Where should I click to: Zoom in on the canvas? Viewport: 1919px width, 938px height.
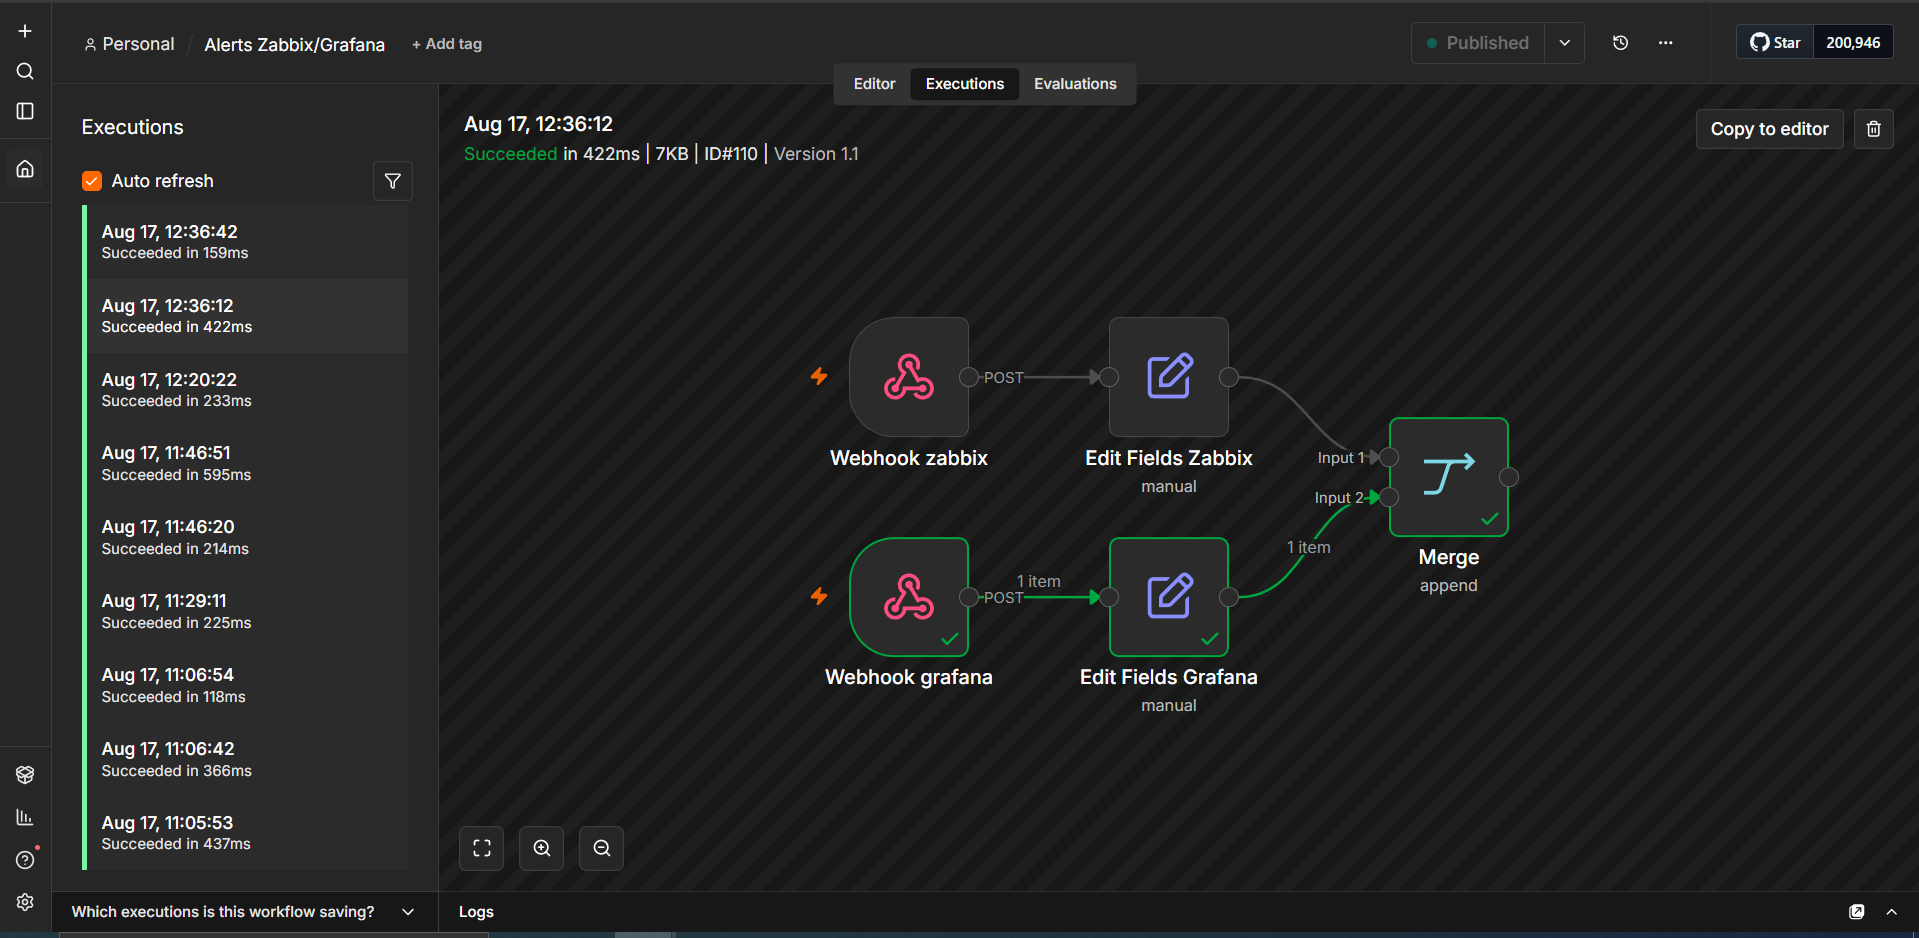[542, 848]
